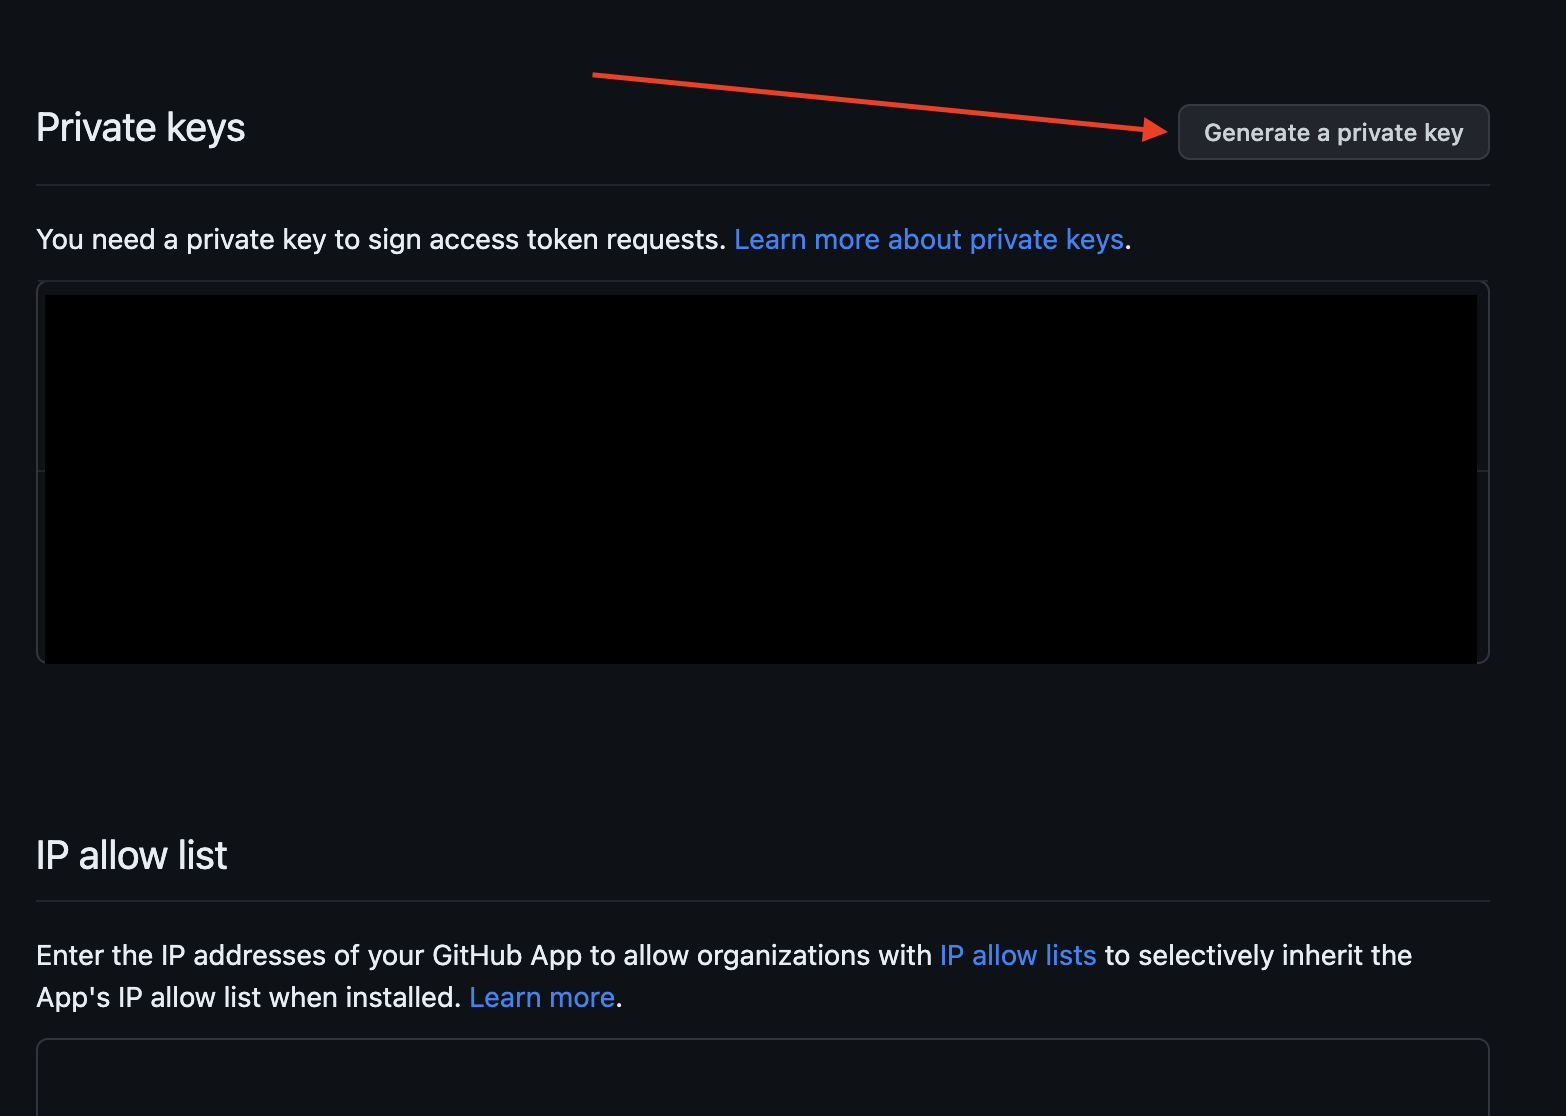
Task: Click the Generate a private key button
Action: tap(1333, 132)
